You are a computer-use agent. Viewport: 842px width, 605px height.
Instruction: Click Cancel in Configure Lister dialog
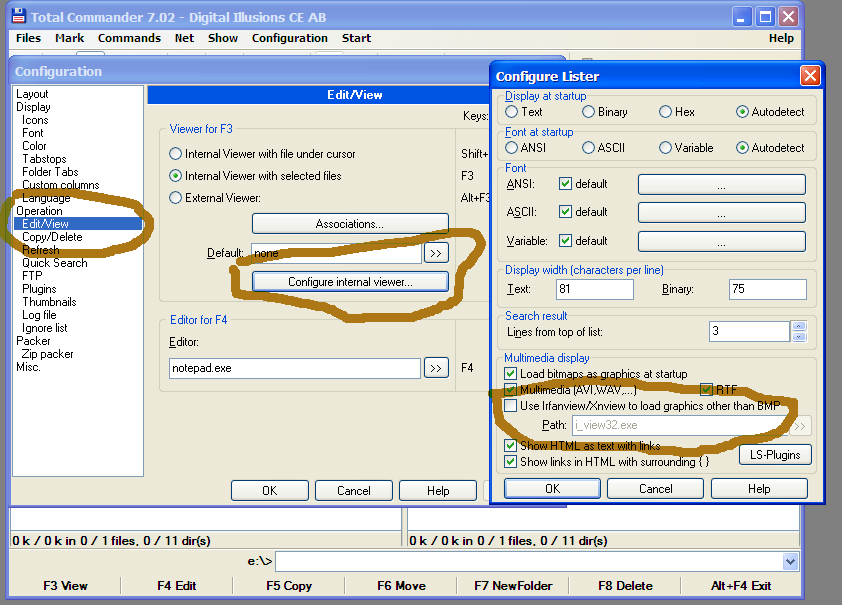pos(655,489)
